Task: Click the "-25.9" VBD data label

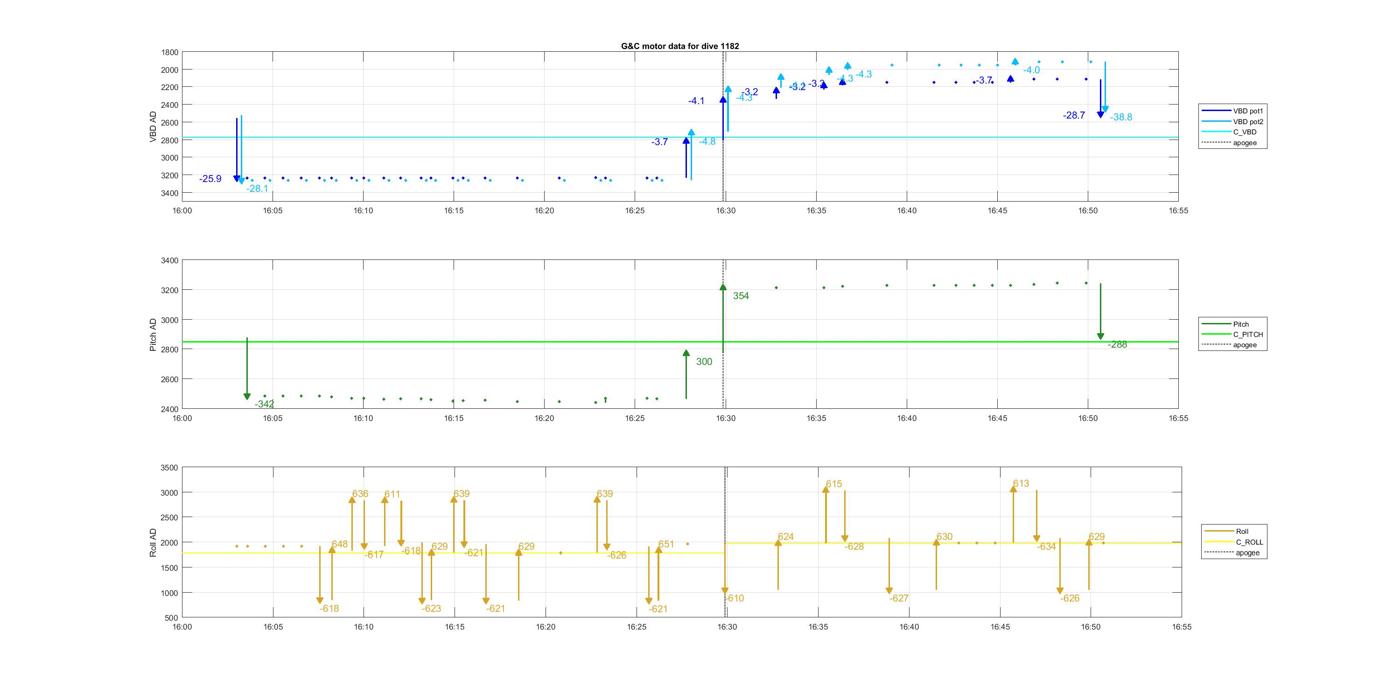Action: pos(210,179)
